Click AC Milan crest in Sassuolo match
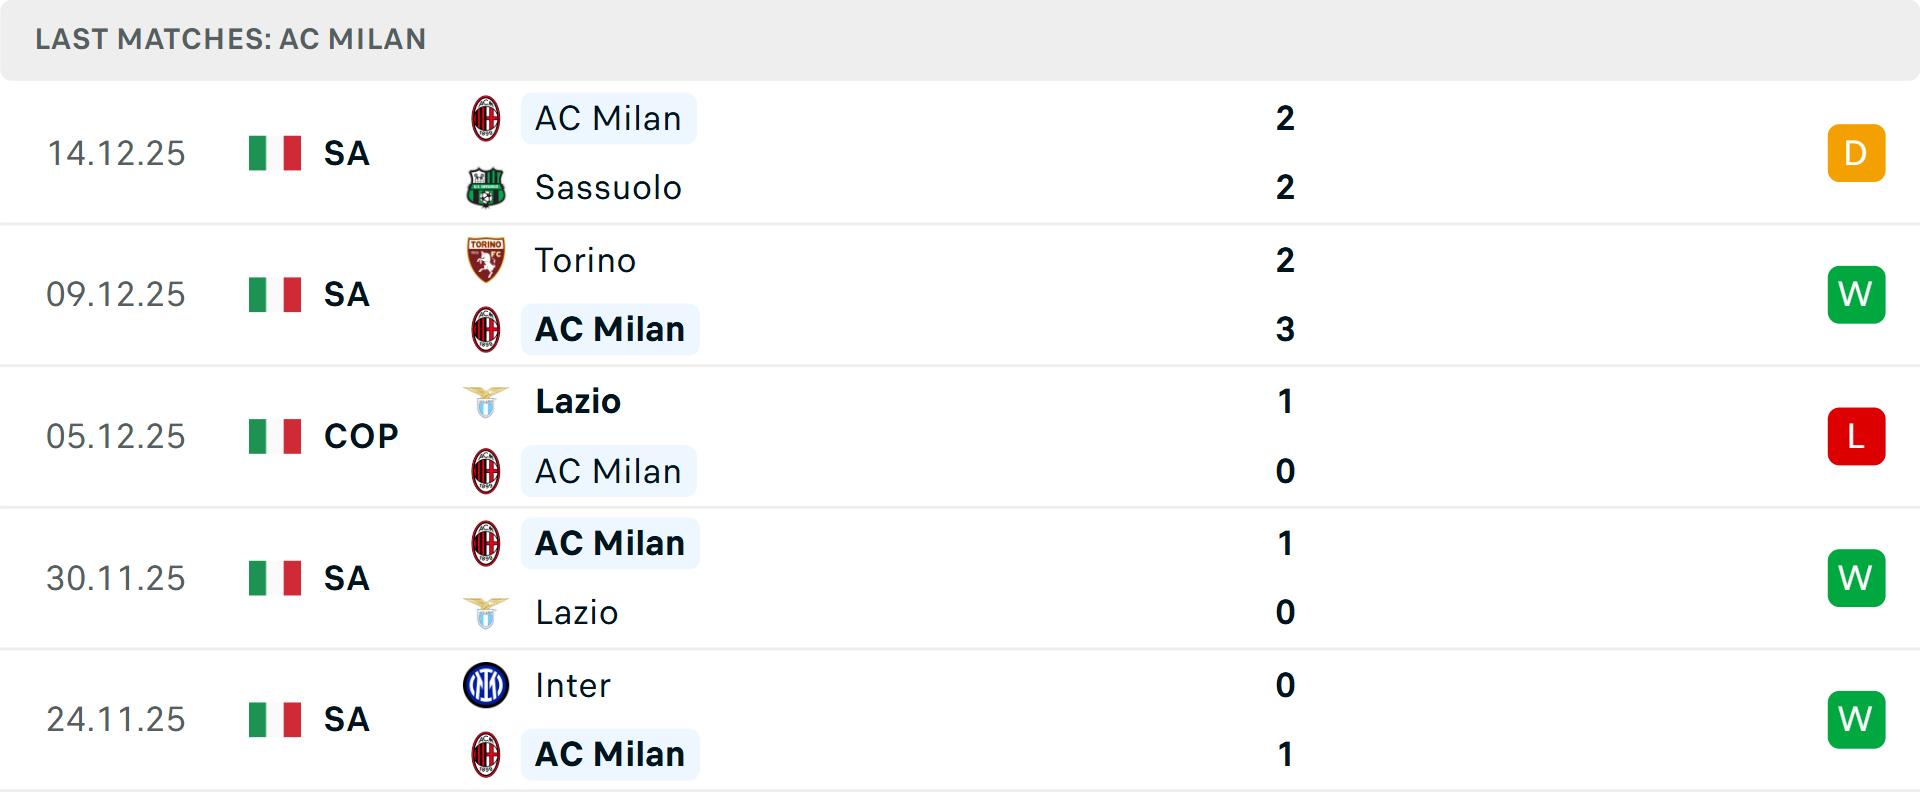 pyautogui.click(x=486, y=119)
